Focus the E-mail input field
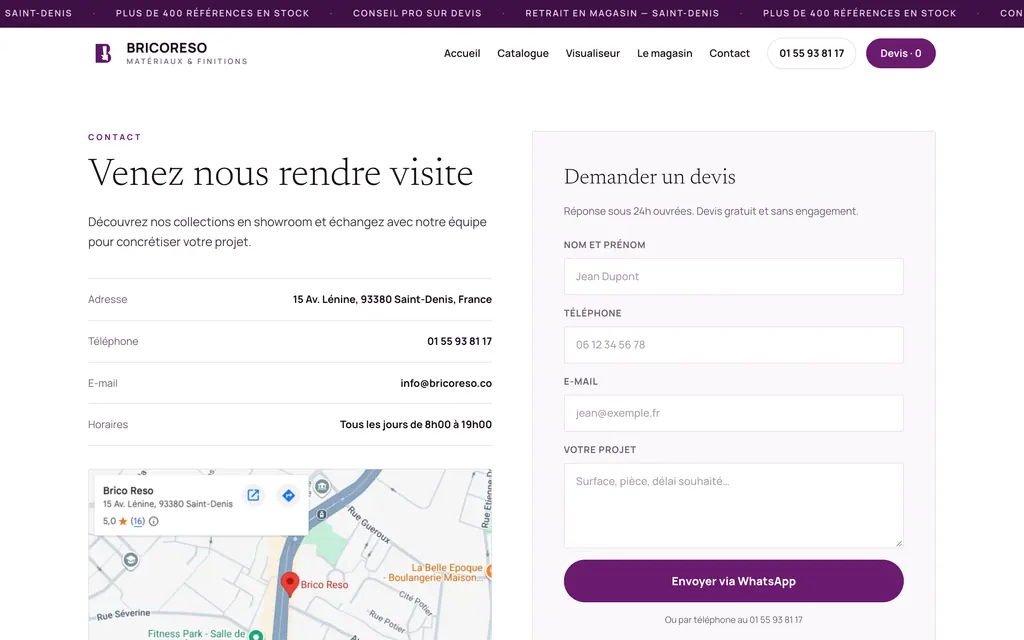Screen dimensions: 1024x640 [733, 413]
